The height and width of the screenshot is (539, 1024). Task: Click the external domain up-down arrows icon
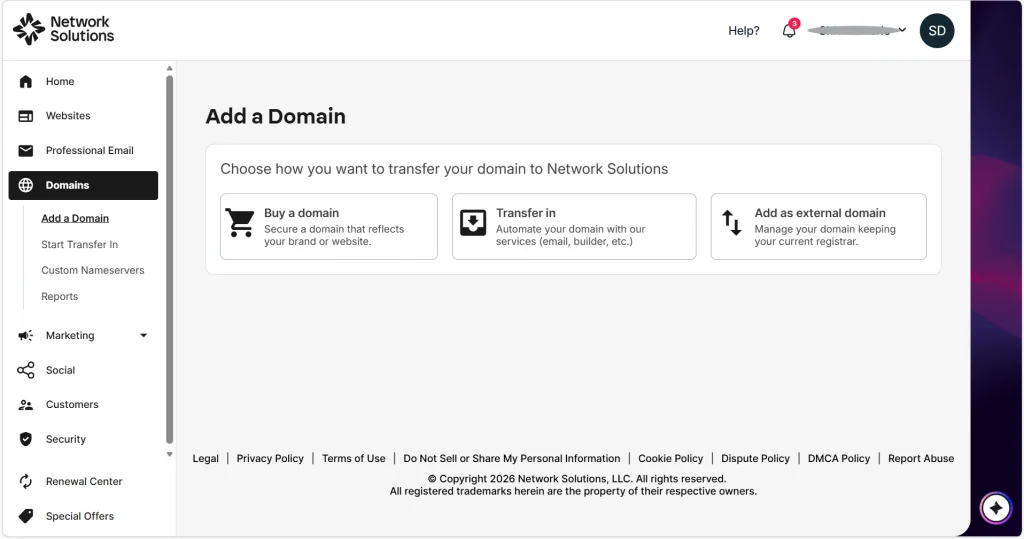coord(731,223)
